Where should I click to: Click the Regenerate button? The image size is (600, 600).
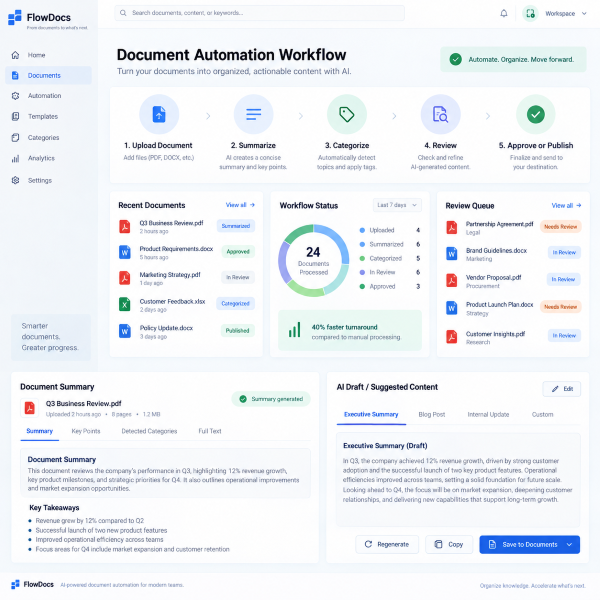(387, 544)
